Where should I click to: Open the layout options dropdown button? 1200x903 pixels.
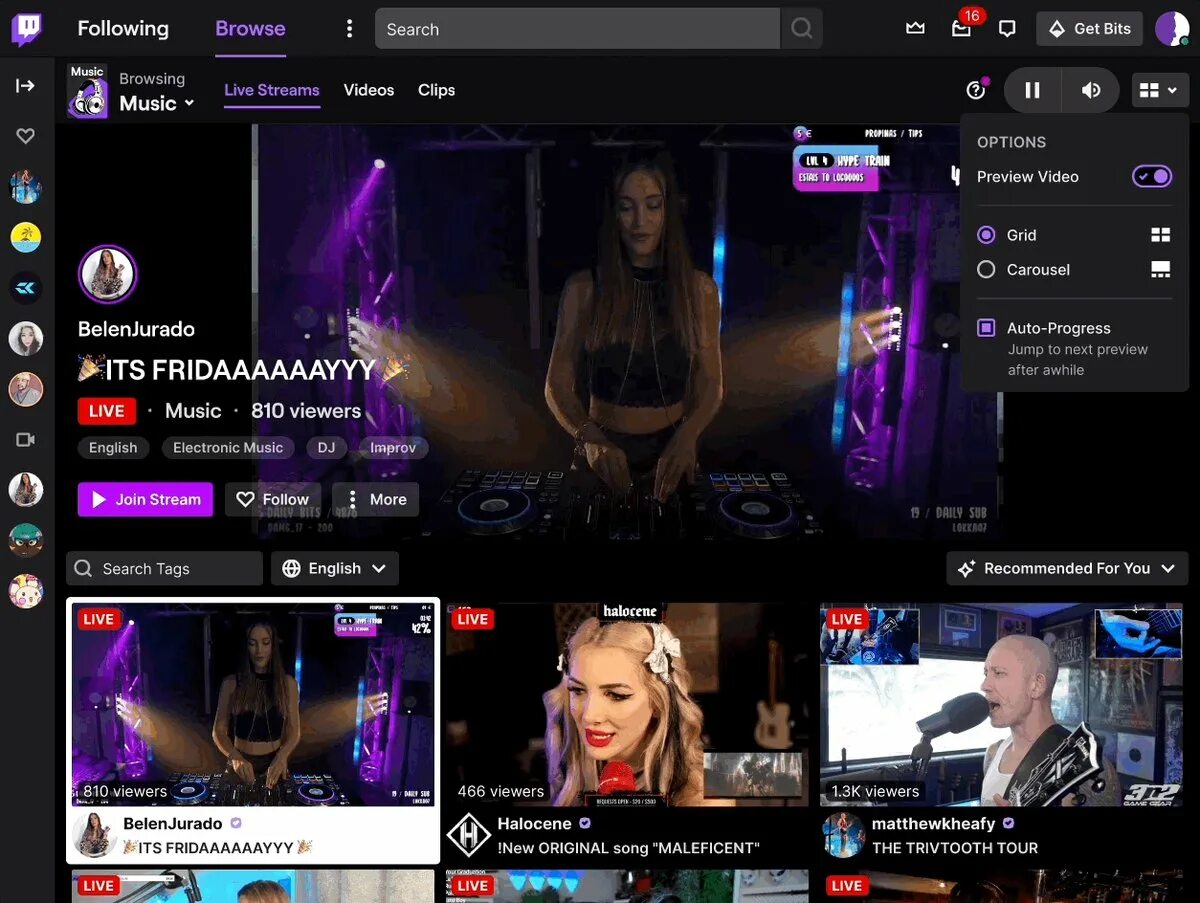[x=1160, y=90]
